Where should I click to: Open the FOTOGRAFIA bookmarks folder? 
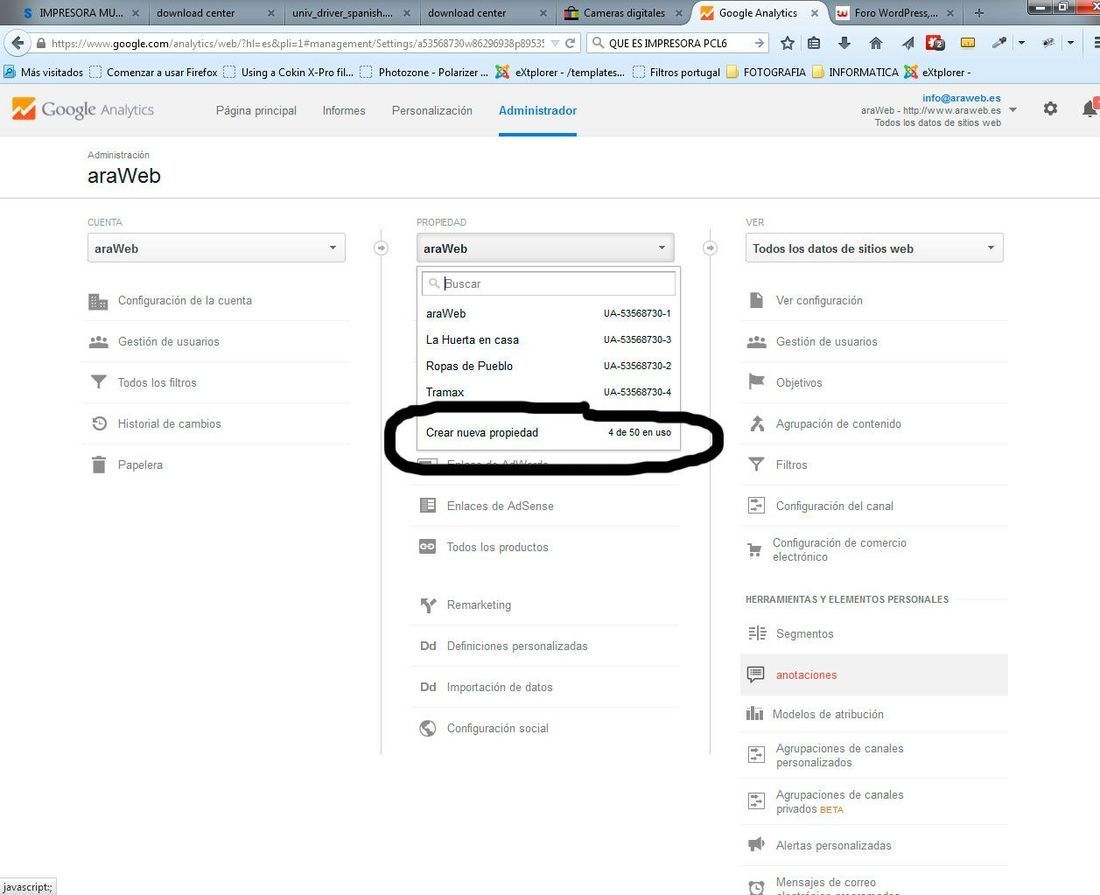[x=766, y=72]
